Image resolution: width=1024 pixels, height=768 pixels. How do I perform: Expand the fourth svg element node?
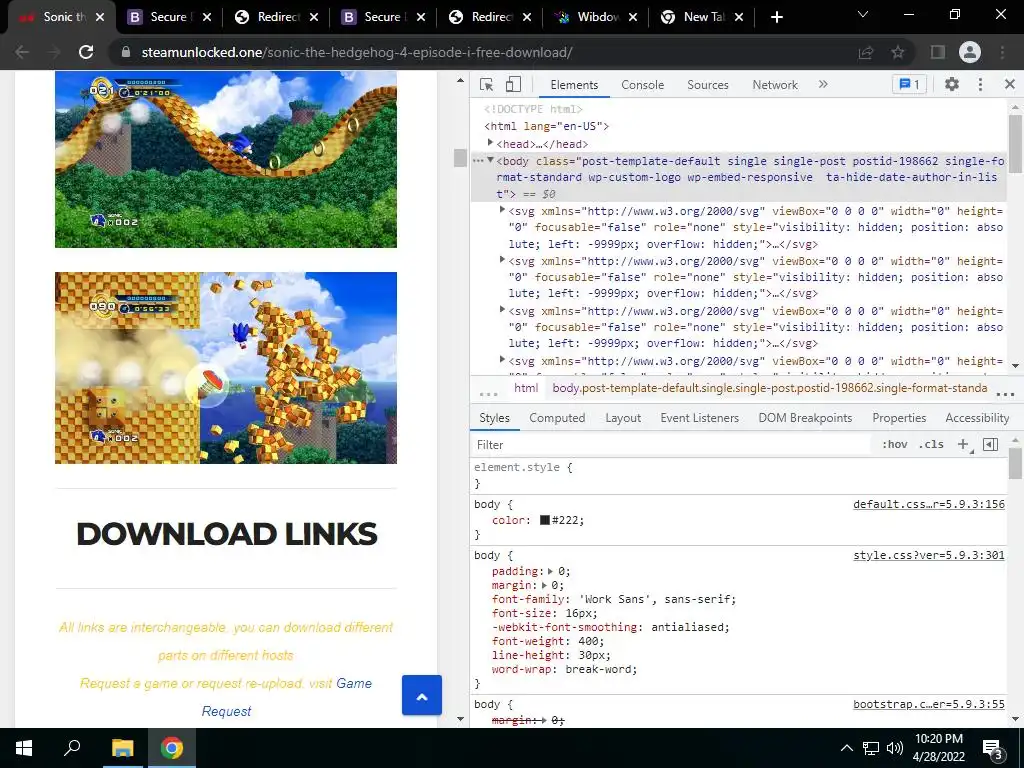click(x=502, y=360)
